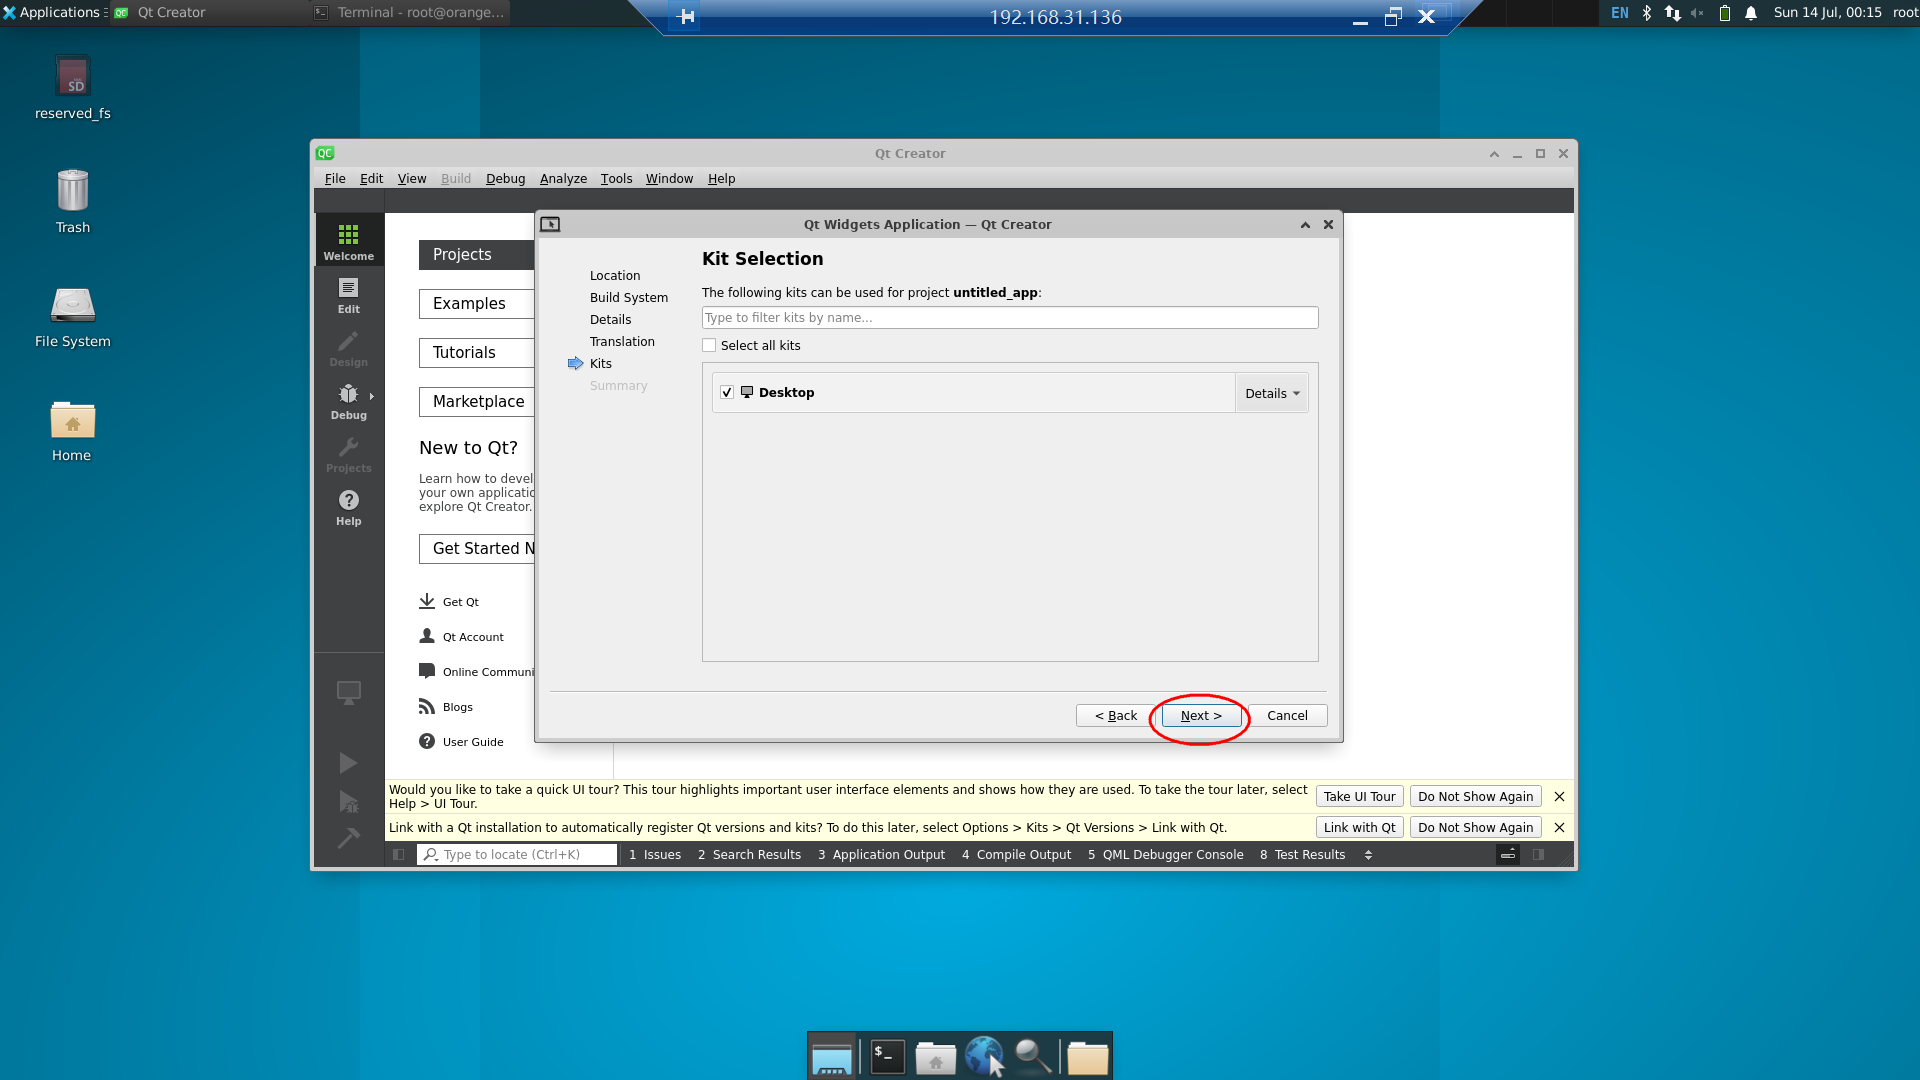Expand Desktop kit Details dropdown

pos(1272,393)
